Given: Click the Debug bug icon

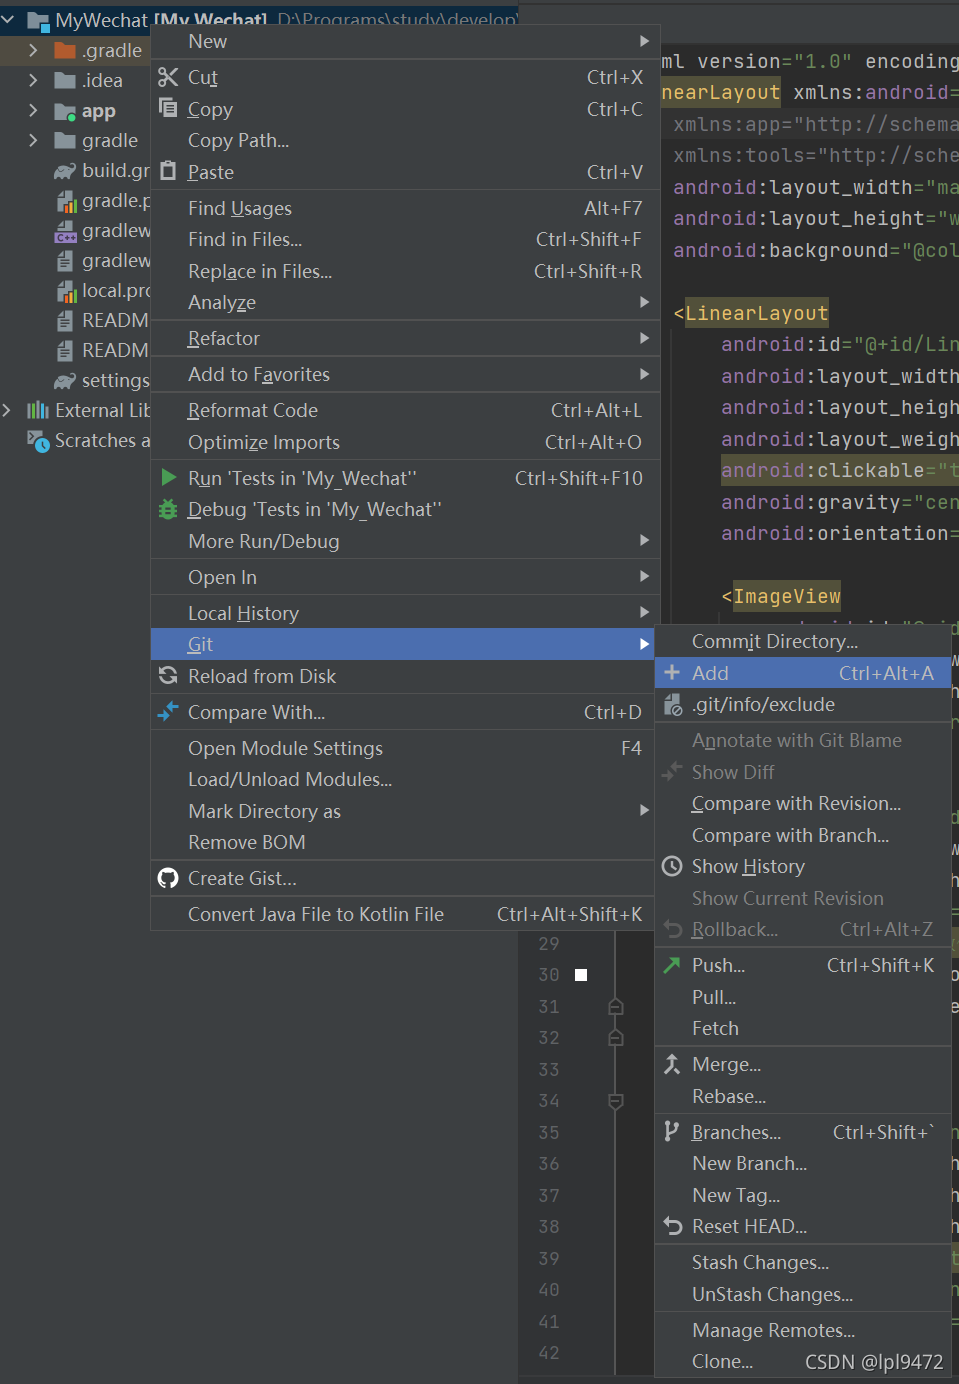Looking at the screenshot, I should [168, 509].
